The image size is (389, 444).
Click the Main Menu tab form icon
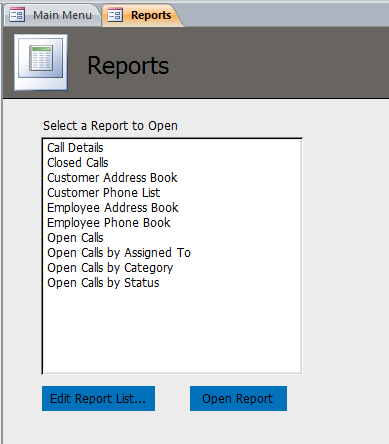tap(17, 15)
